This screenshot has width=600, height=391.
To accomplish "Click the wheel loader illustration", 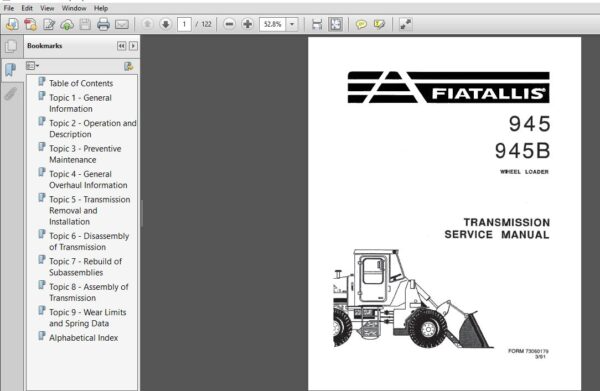I will (412, 298).
